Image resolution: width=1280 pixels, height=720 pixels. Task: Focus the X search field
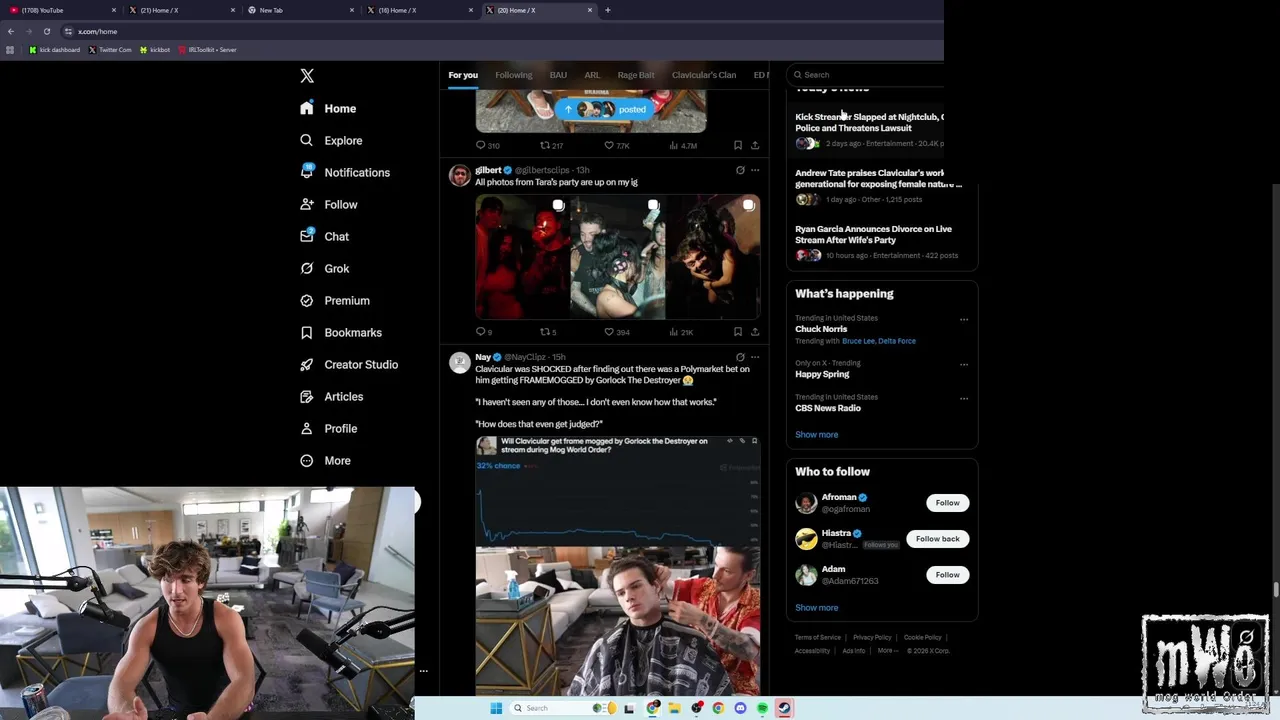(x=866, y=75)
